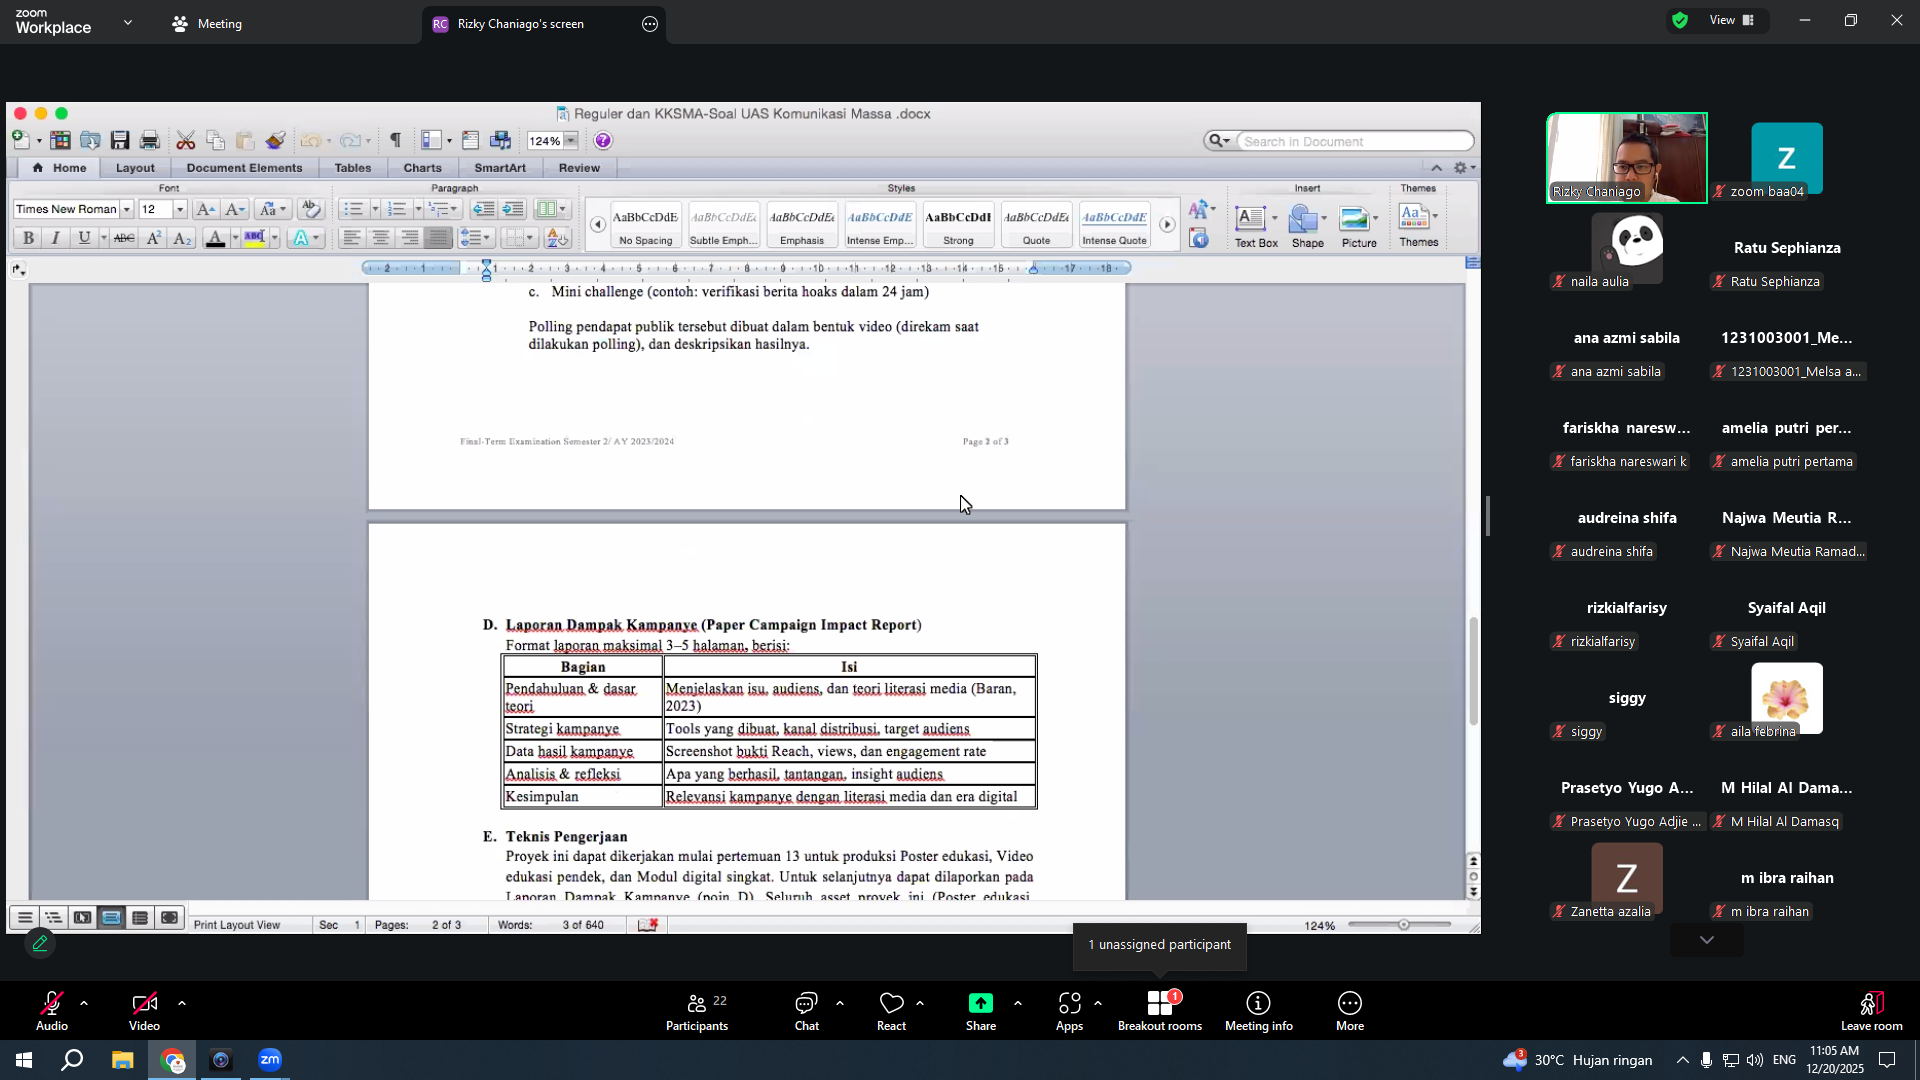1920x1080 pixels.
Task: Click the Cut scissors icon
Action: point(186,141)
